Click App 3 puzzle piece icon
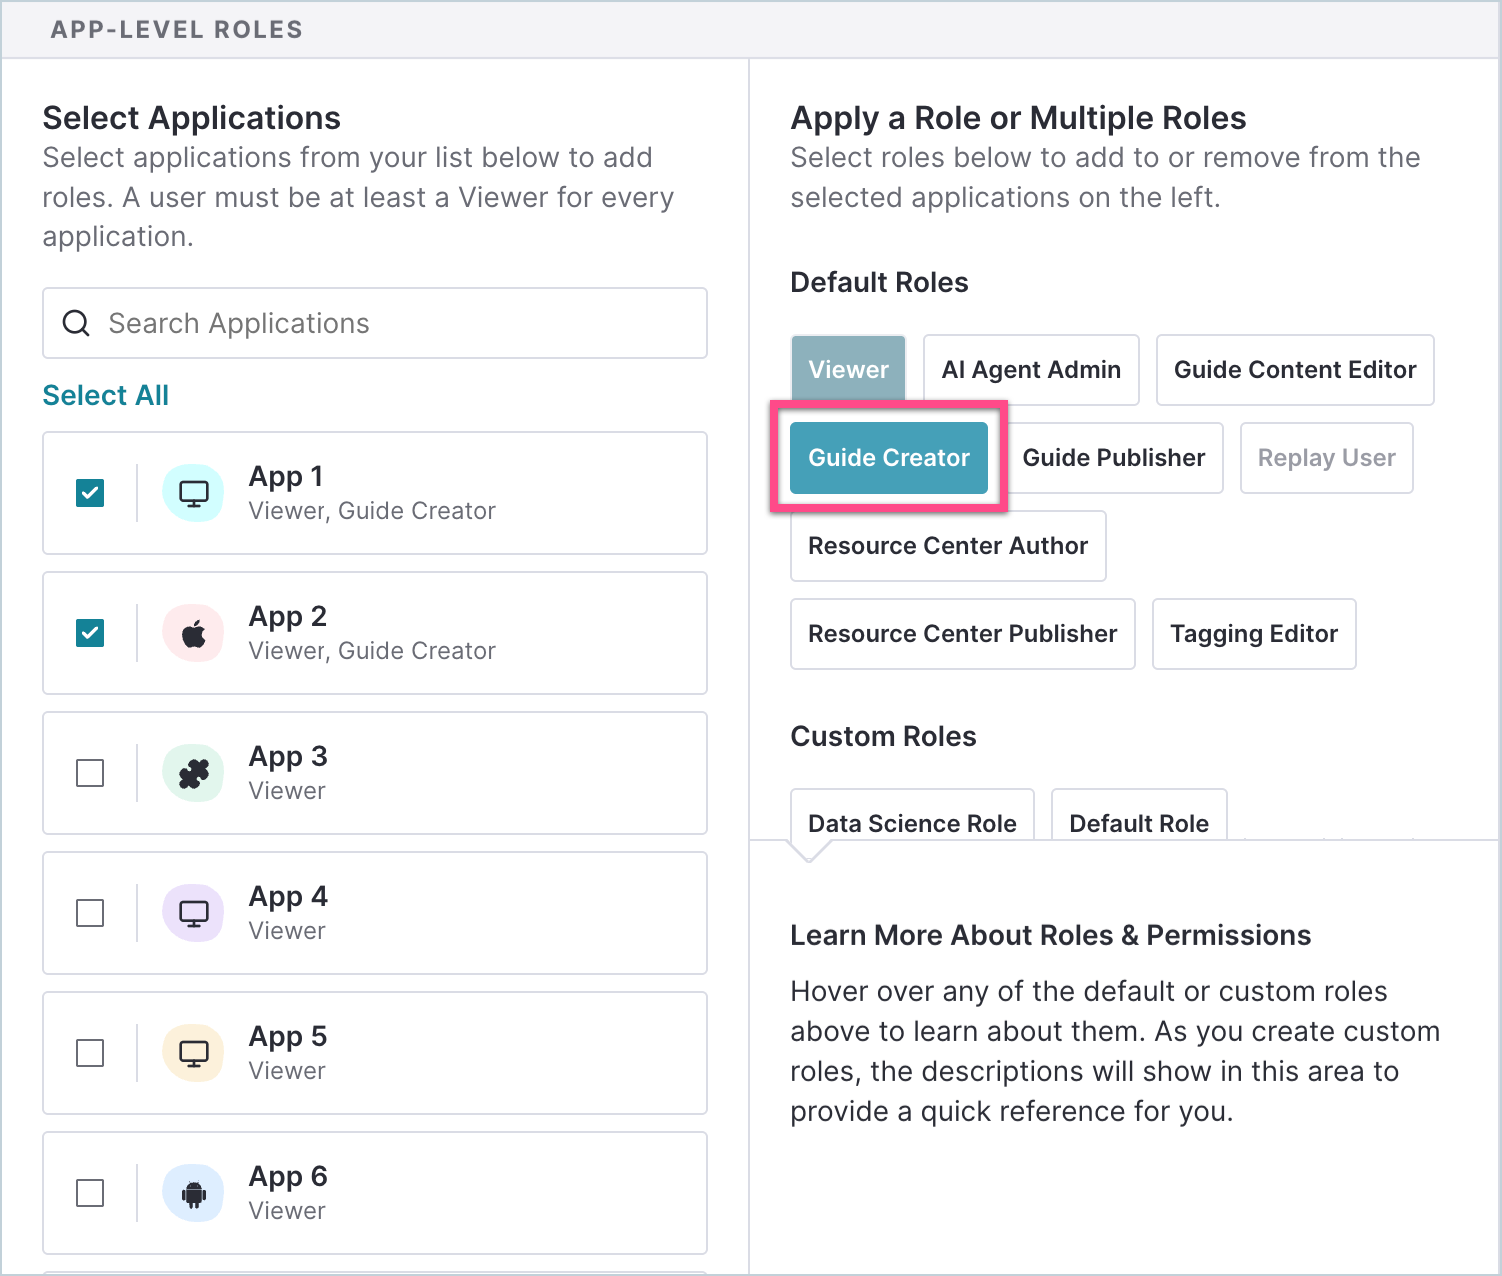Screen dimensions: 1502x1276 (193, 773)
